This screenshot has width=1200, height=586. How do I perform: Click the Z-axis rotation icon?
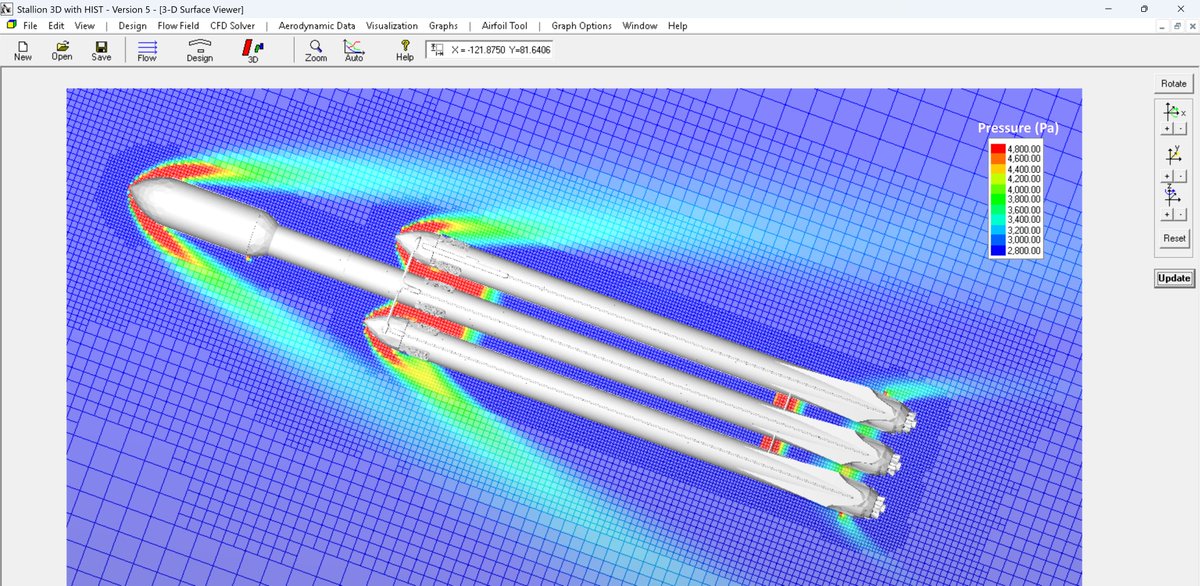click(x=1172, y=196)
